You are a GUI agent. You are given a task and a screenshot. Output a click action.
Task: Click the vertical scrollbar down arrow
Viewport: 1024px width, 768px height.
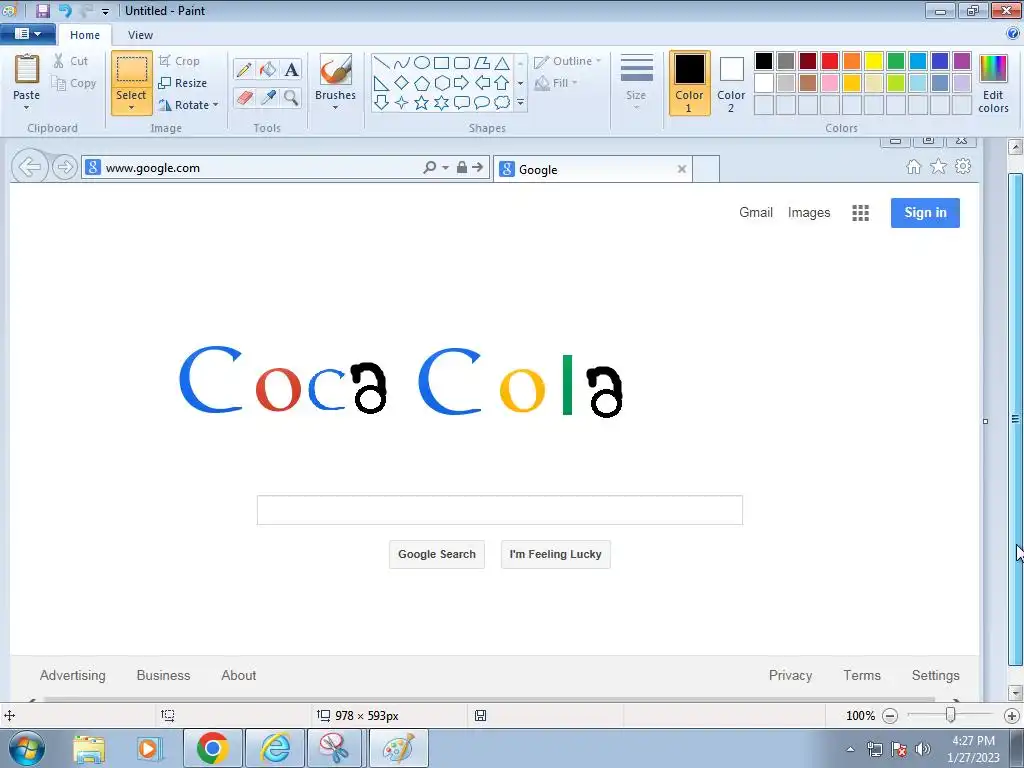click(x=1015, y=692)
